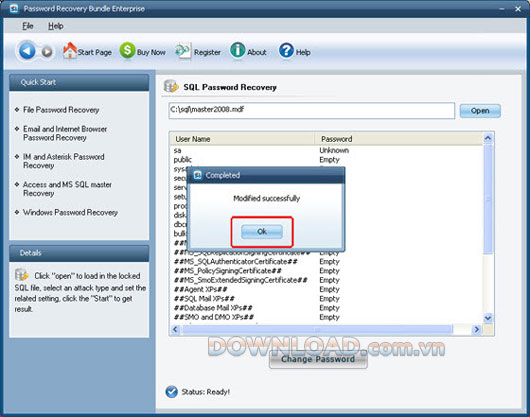530x417 pixels.
Task: Click the gray Forward arrow button
Action: click(47, 52)
